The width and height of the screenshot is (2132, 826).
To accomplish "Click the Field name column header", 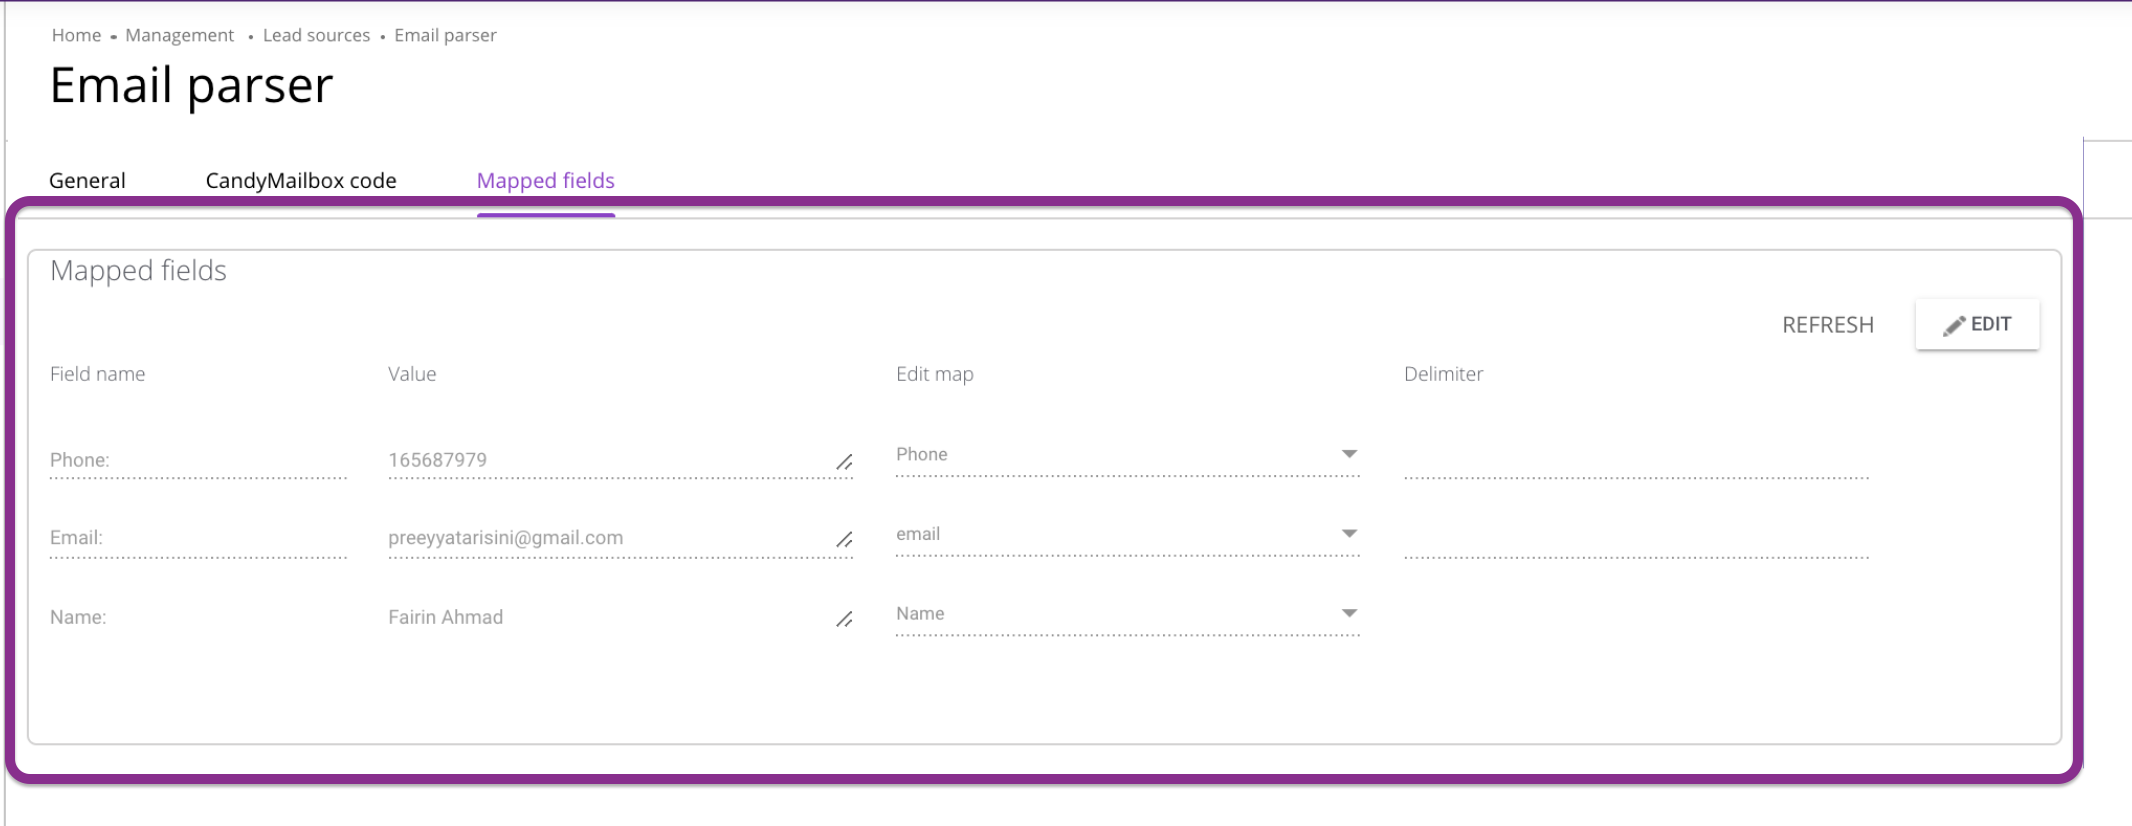I will [x=97, y=374].
